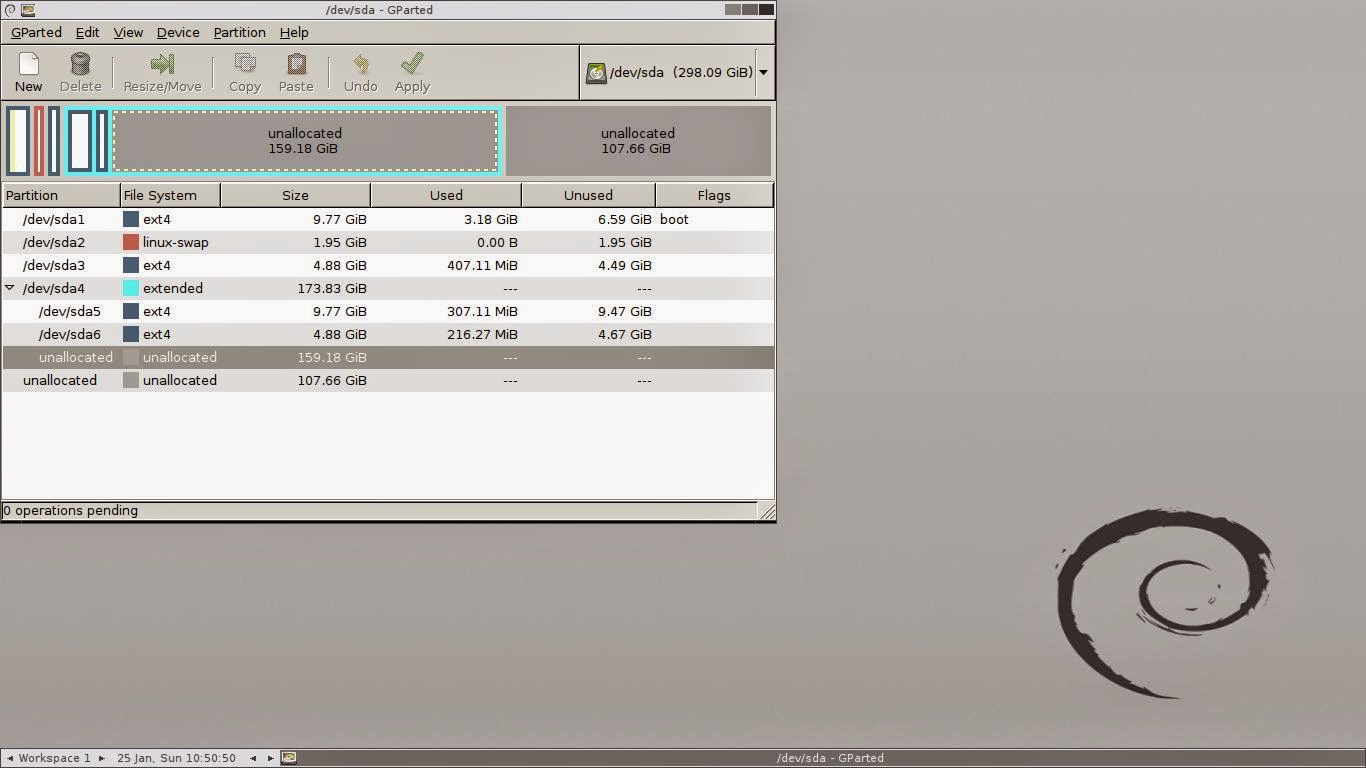This screenshot has height=768, width=1366.
Task: Select the 159.18 GiB unallocated block in the disk map
Action: [x=305, y=141]
